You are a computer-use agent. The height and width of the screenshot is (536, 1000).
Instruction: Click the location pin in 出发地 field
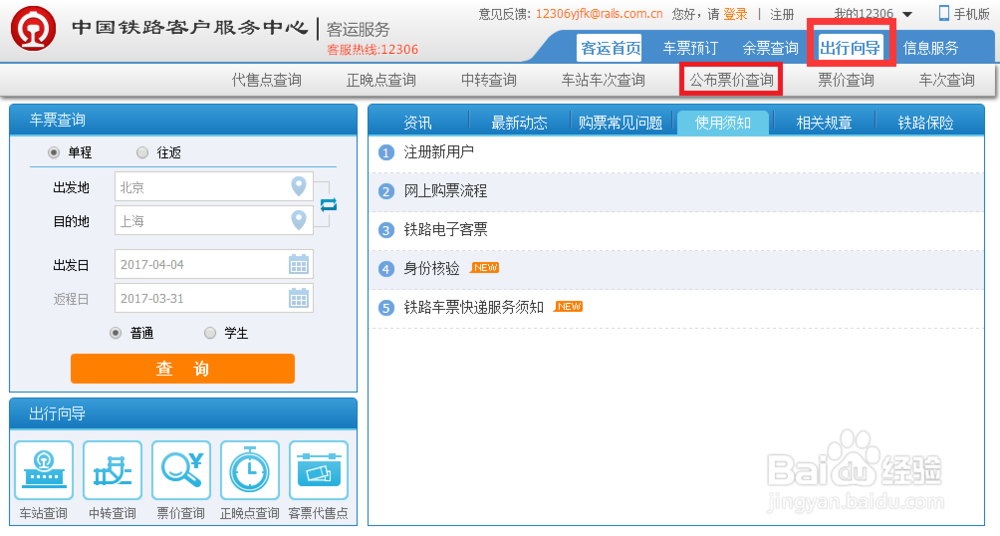coord(298,186)
